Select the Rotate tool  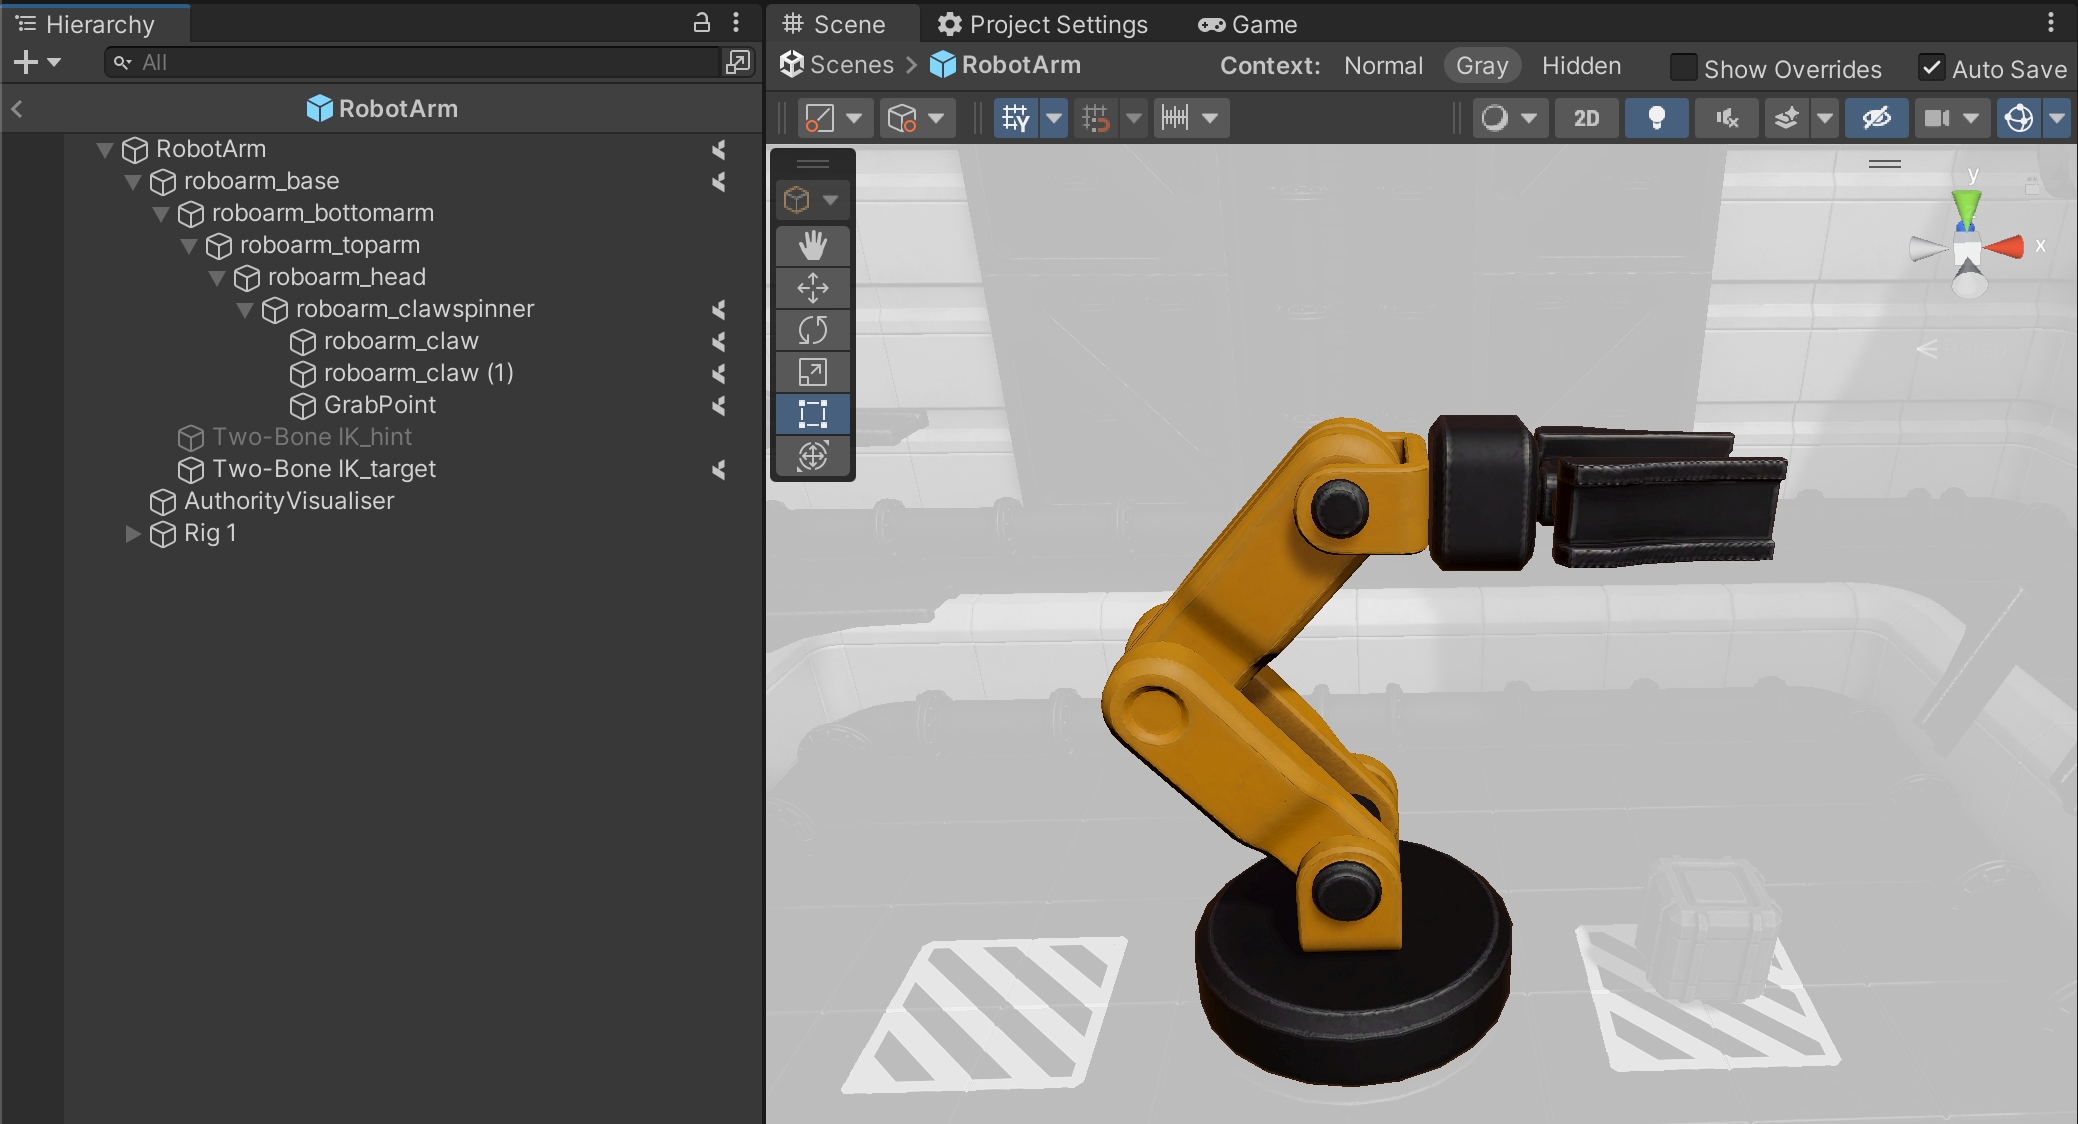tap(812, 330)
